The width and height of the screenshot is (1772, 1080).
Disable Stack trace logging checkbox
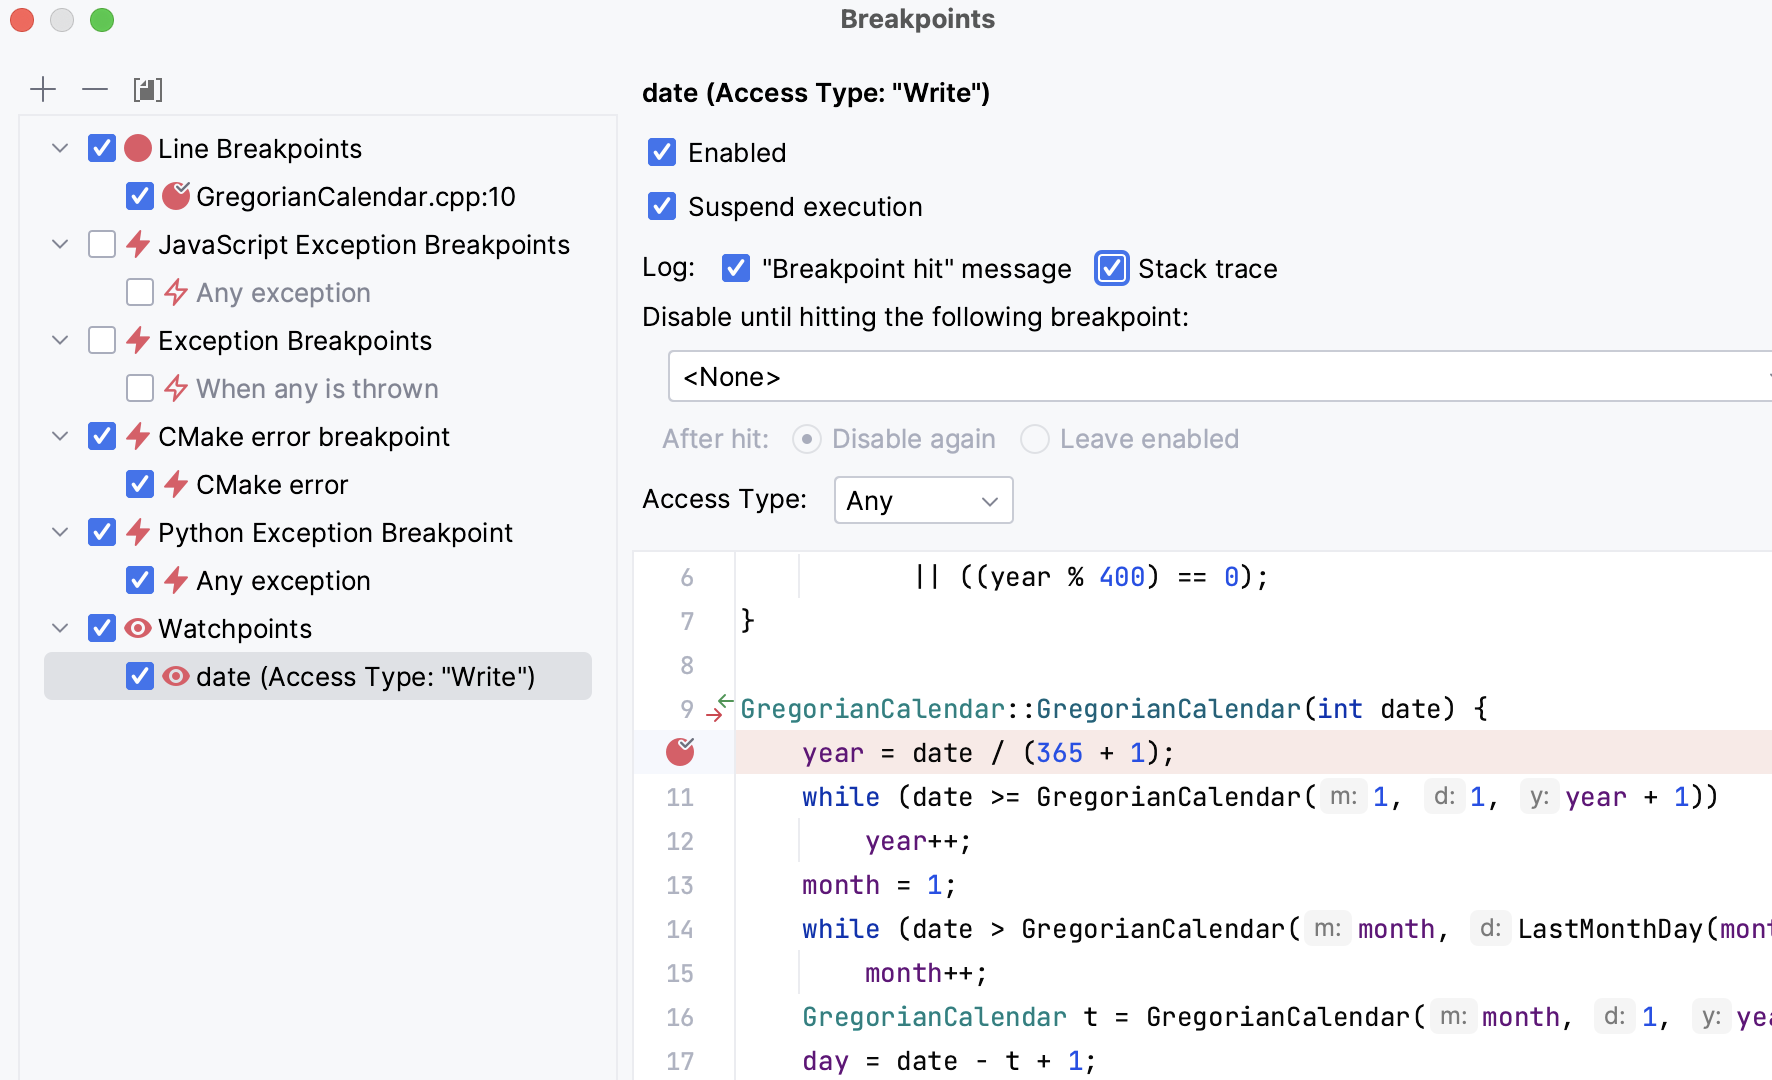pos(1111,268)
